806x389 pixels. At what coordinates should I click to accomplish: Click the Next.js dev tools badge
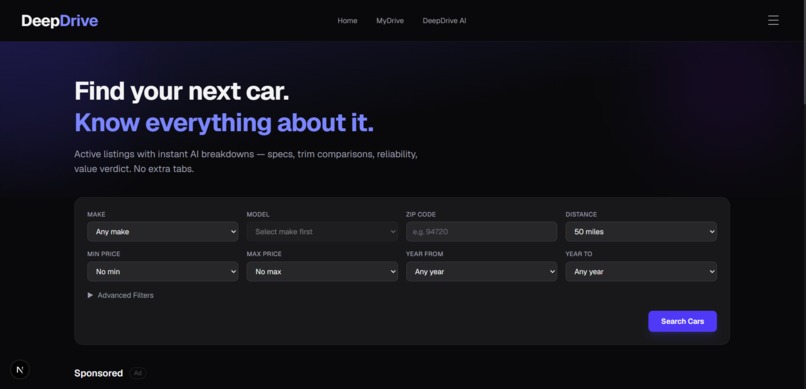point(20,369)
